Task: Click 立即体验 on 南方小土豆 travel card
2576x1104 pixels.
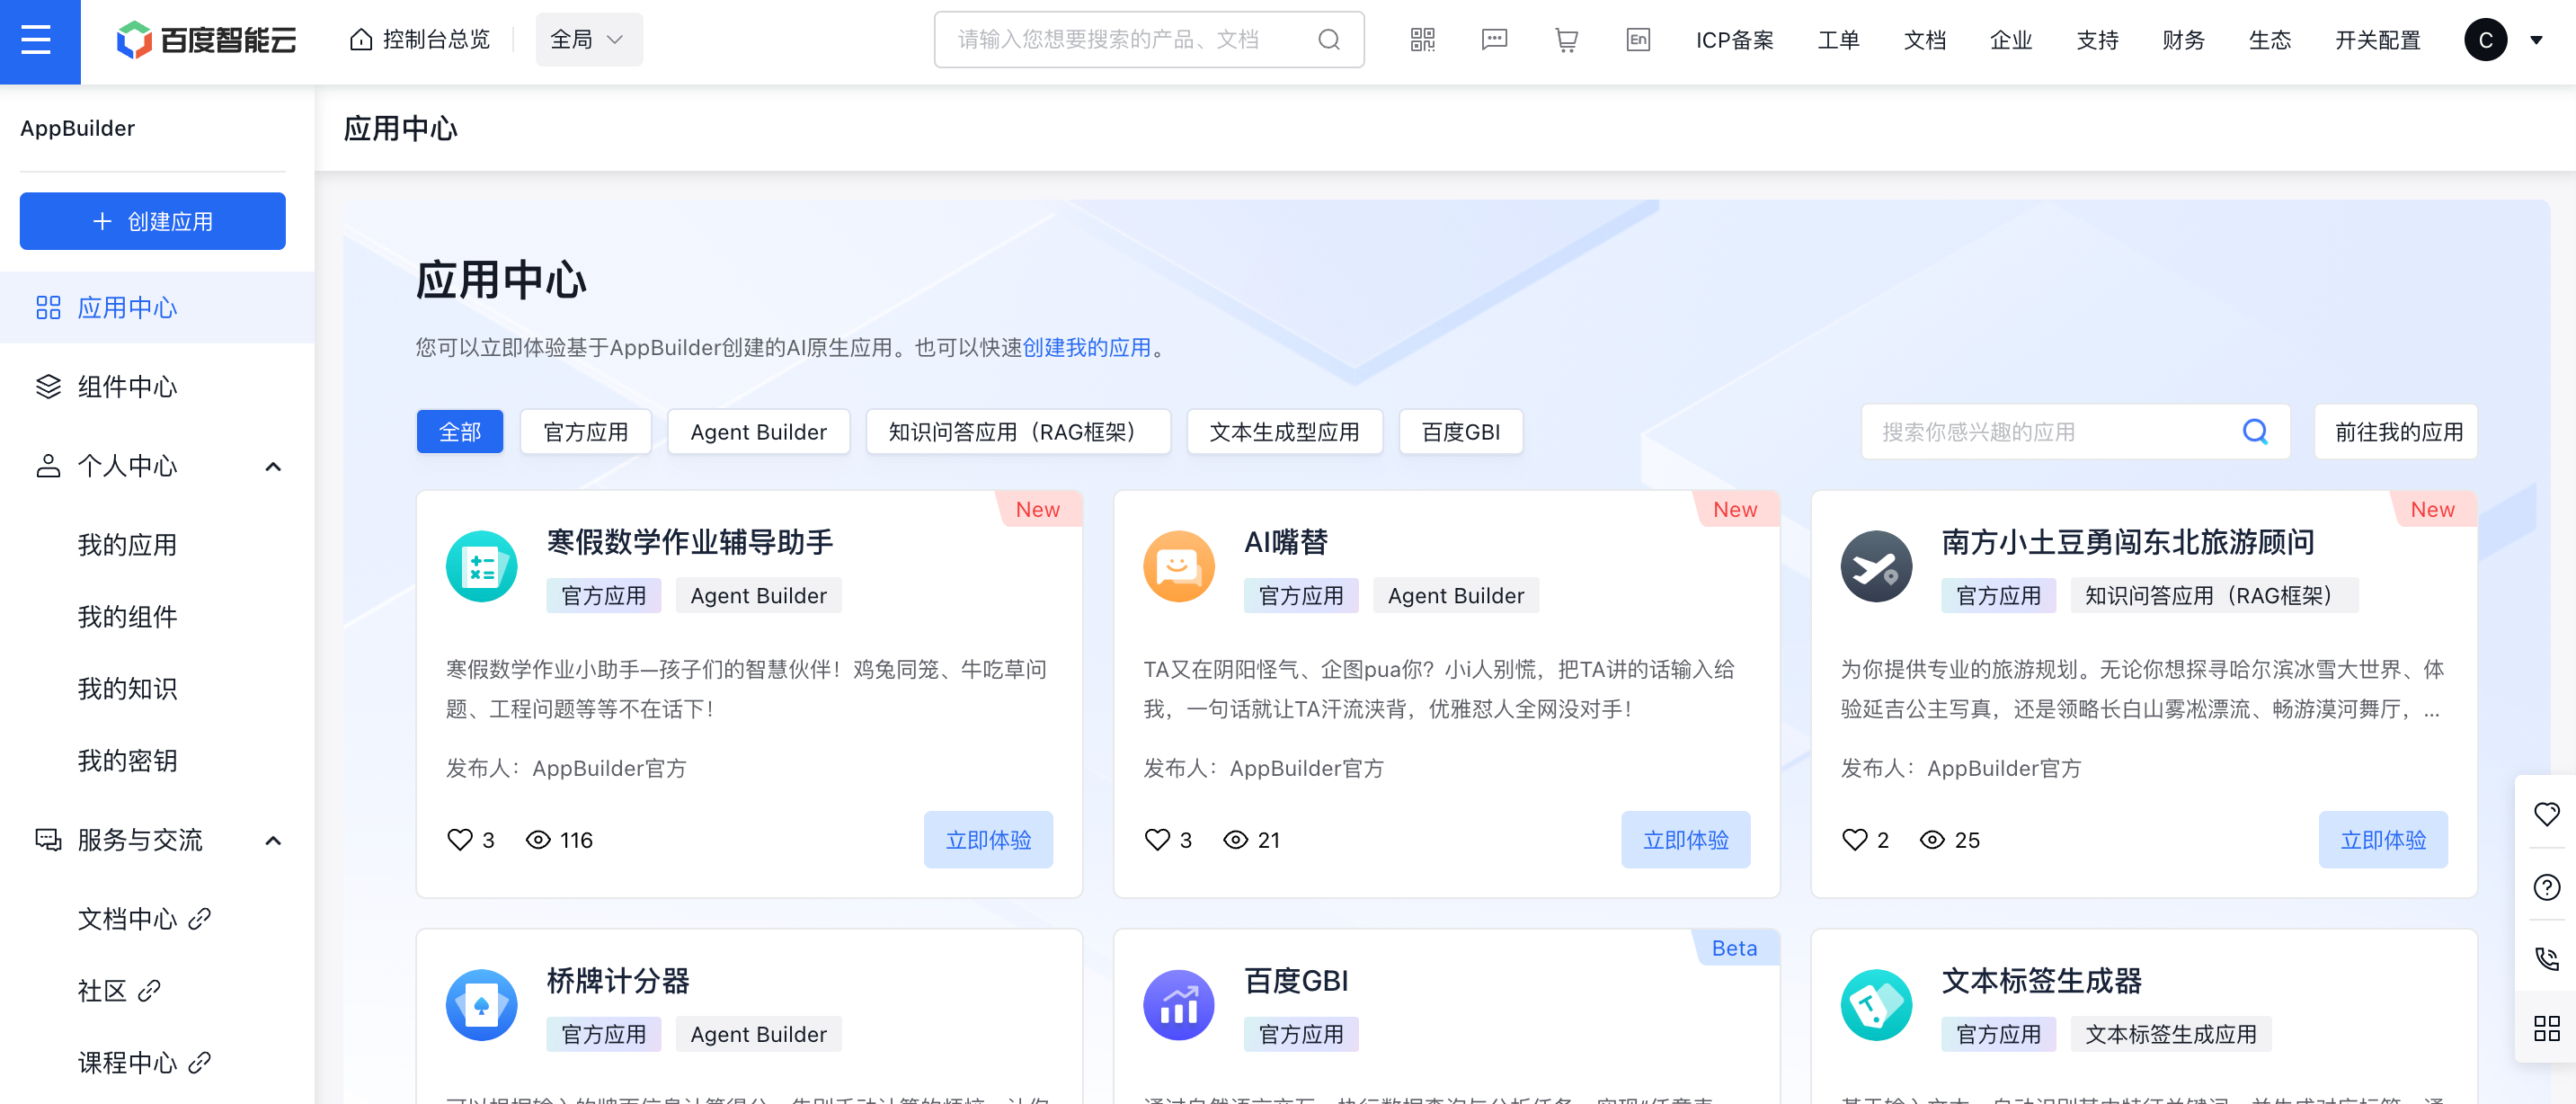Action: click(x=2383, y=840)
